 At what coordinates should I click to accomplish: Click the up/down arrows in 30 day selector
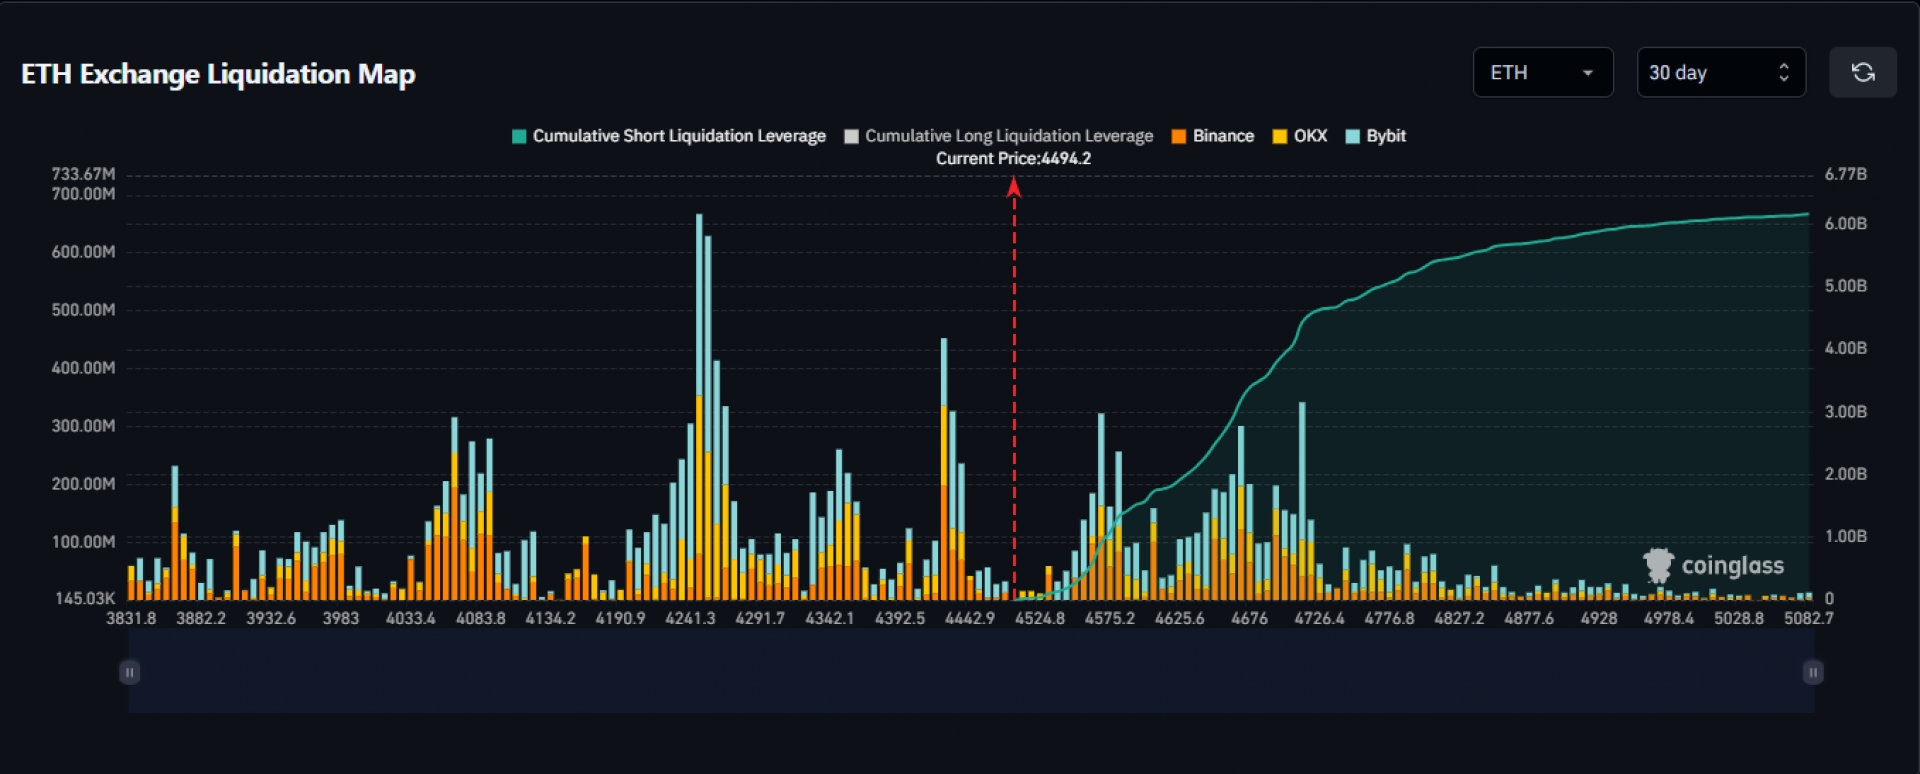(x=1783, y=73)
